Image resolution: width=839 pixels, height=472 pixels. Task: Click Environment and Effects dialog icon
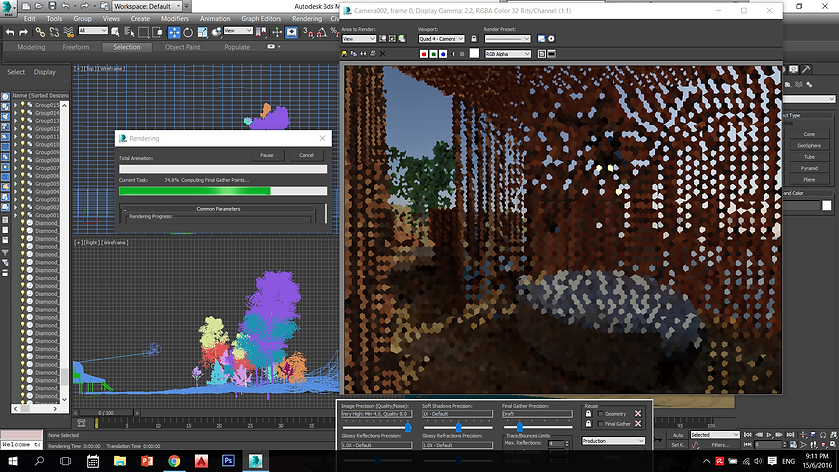551,39
